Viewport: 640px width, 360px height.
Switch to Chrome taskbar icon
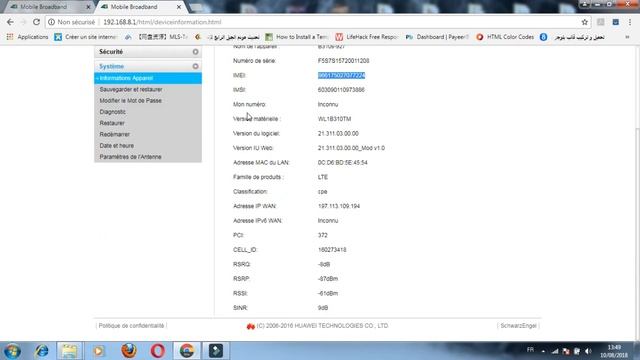click(187, 351)
